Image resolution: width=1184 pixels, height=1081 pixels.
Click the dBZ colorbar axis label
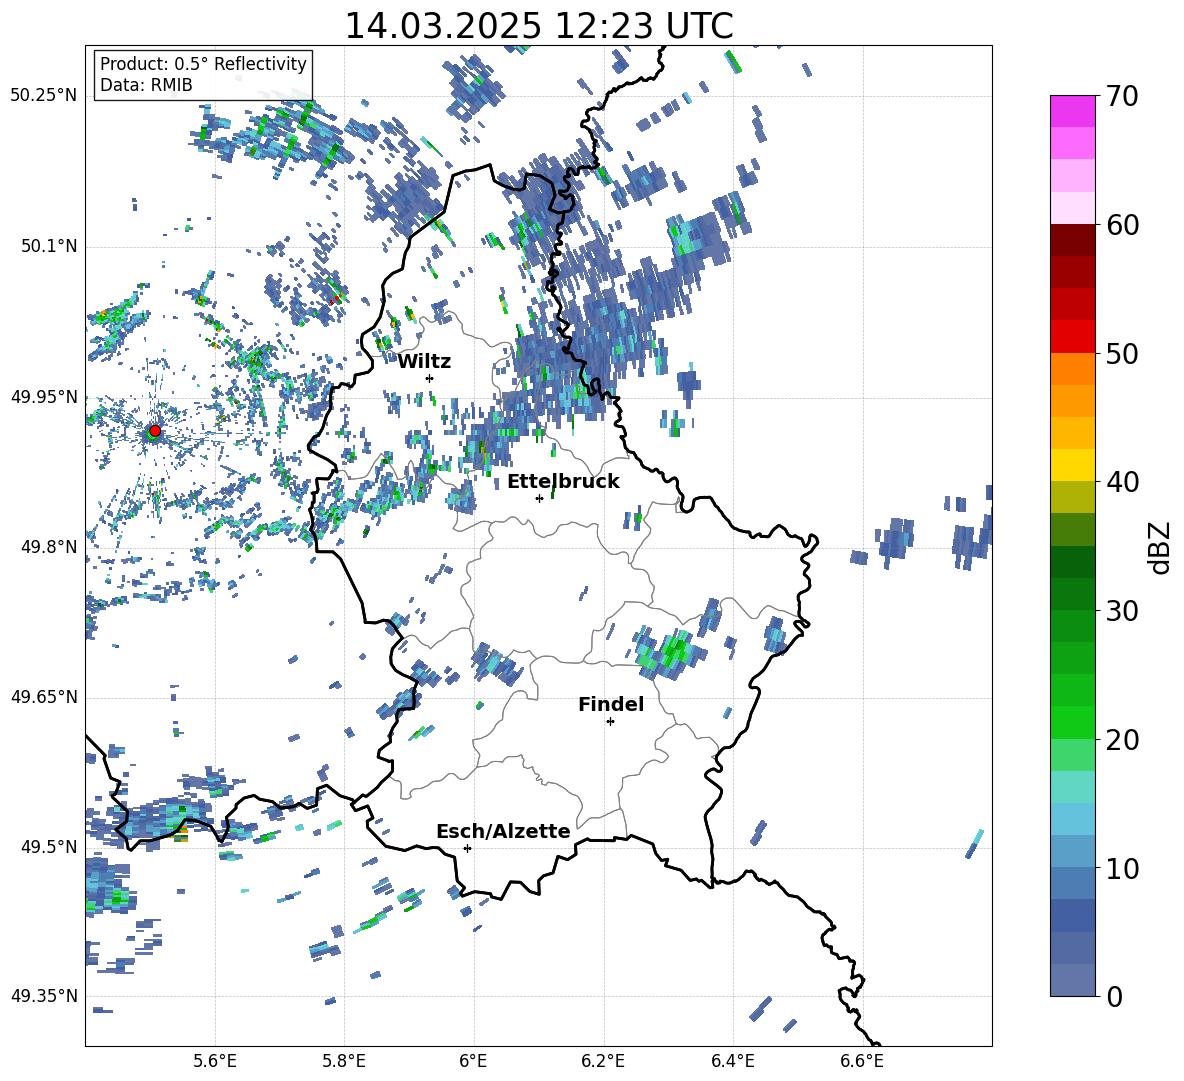1161,547
